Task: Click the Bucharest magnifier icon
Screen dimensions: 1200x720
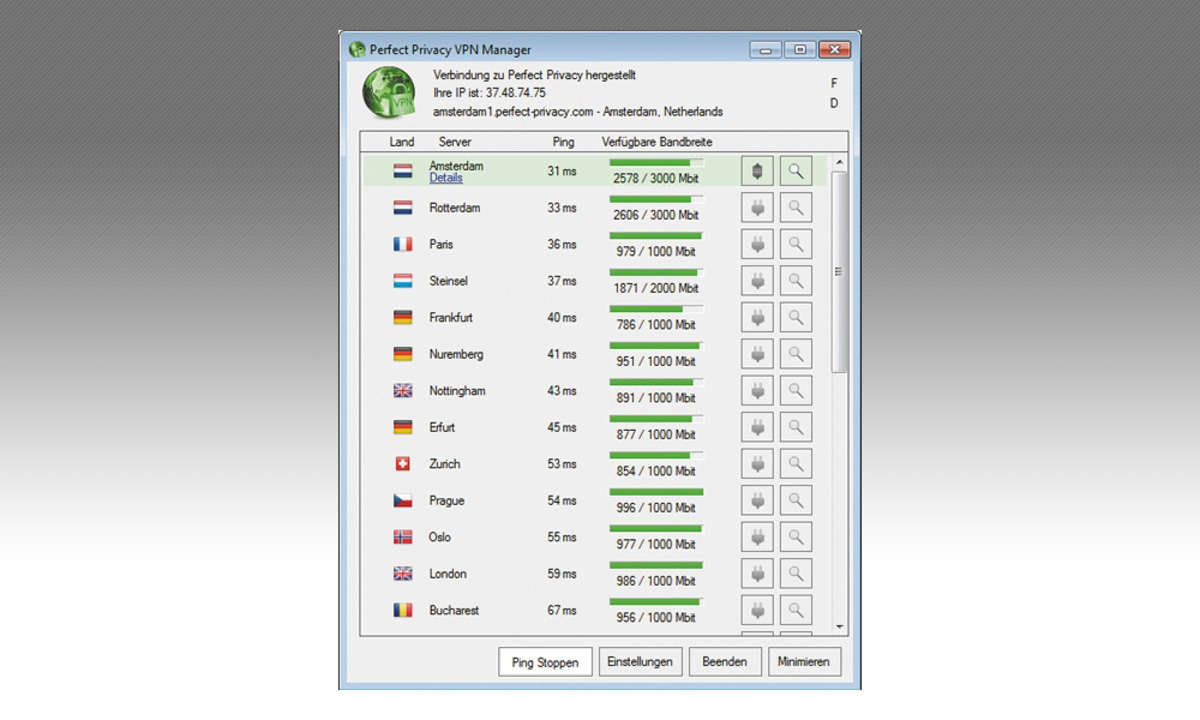Action: [796, 610]
